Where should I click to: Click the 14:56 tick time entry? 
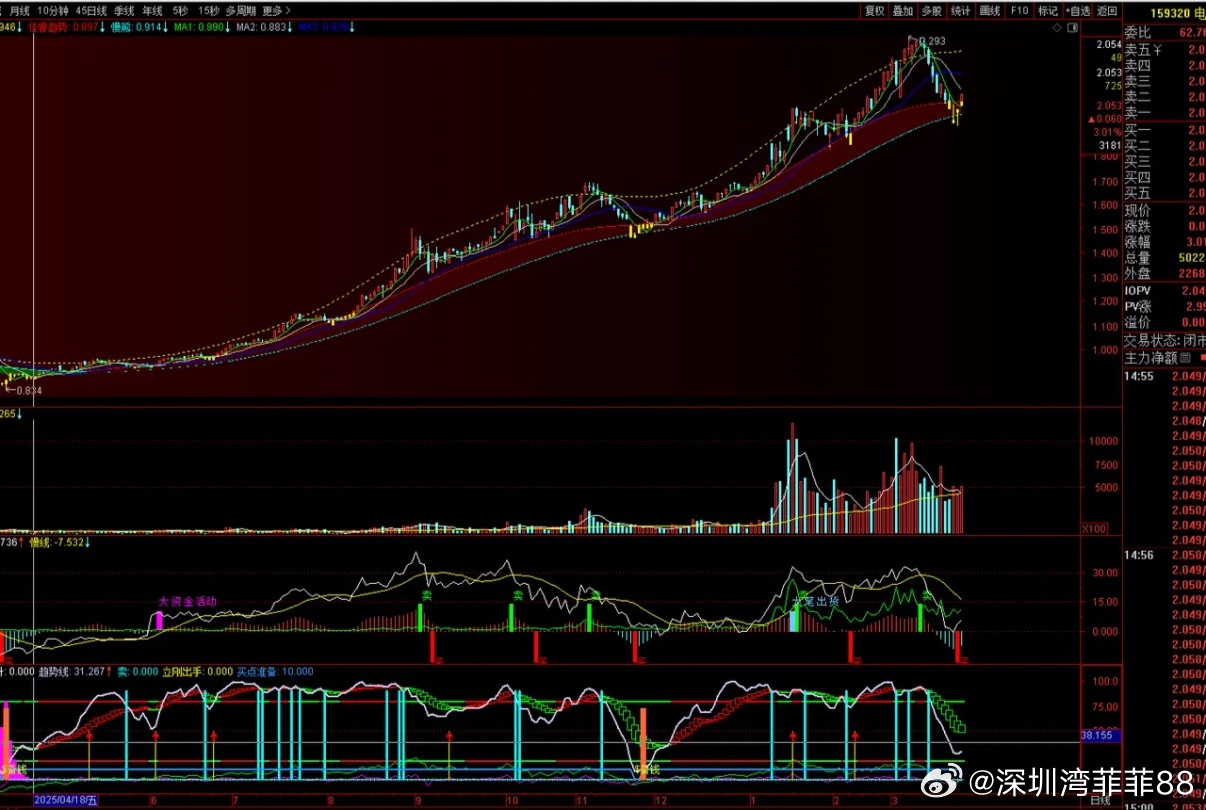[1139, 554]
